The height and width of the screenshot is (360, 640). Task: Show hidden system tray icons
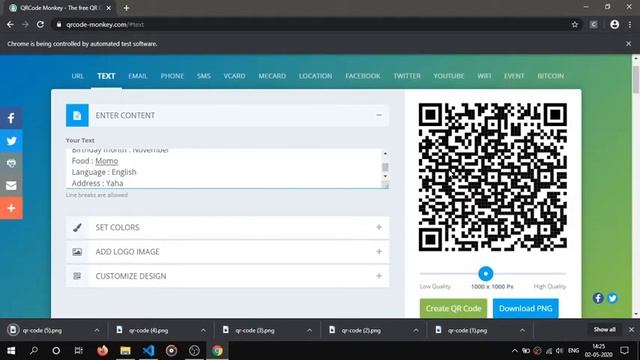tap(514, 351)
